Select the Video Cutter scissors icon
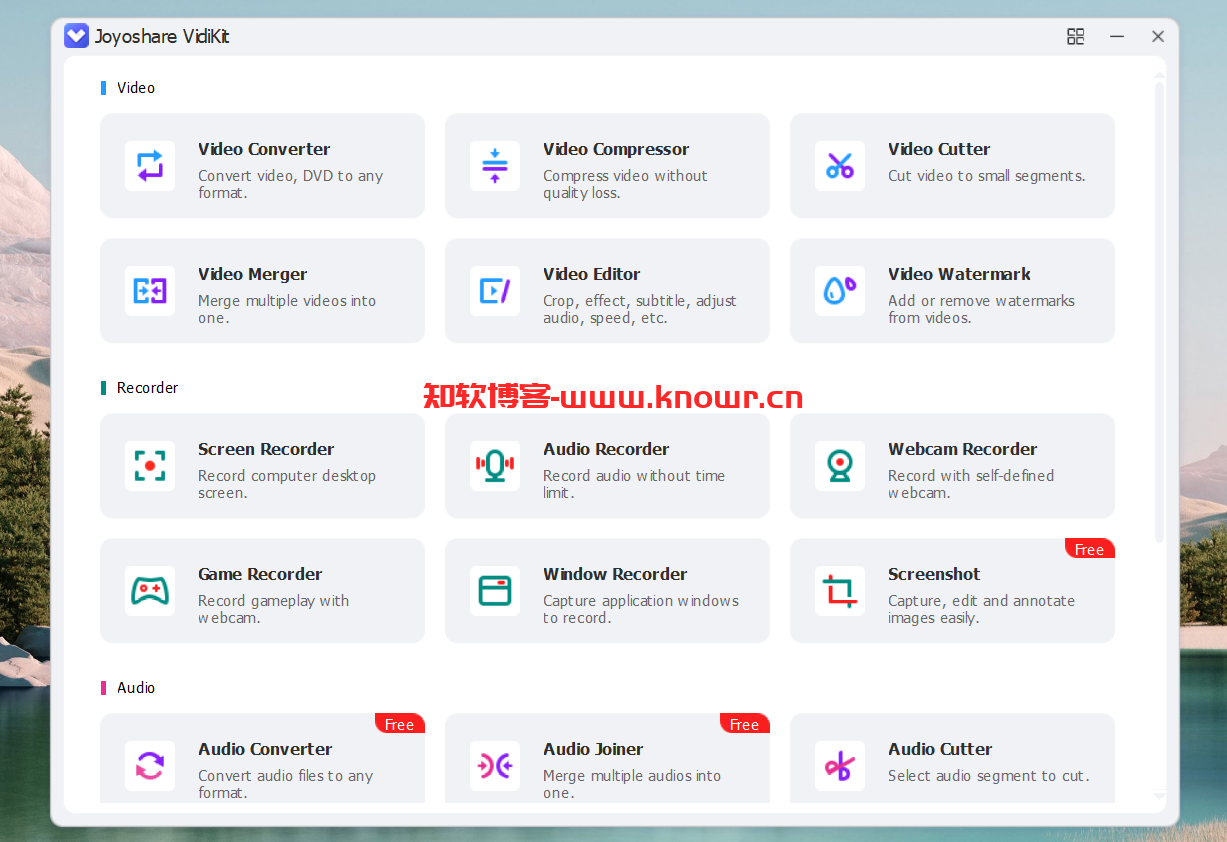 point(840,166)
